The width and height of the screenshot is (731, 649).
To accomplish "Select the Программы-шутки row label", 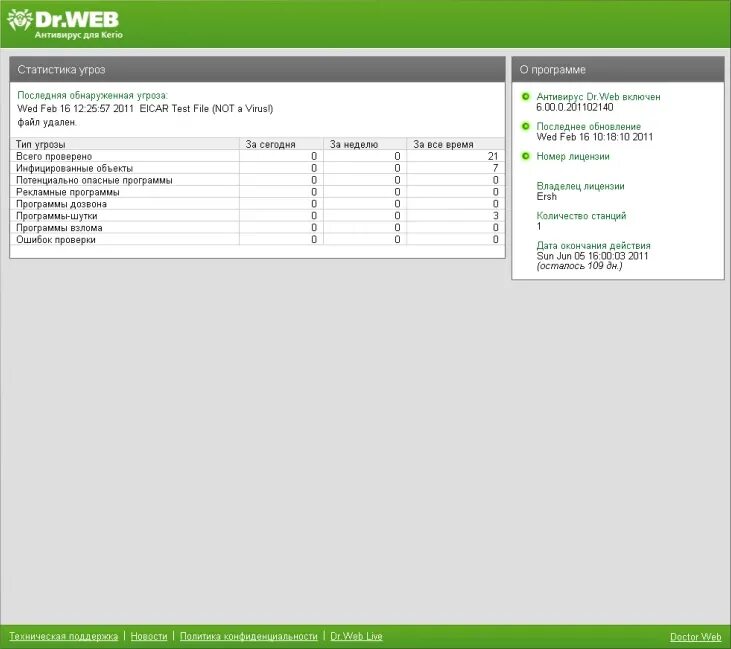I will pos(57,216).
